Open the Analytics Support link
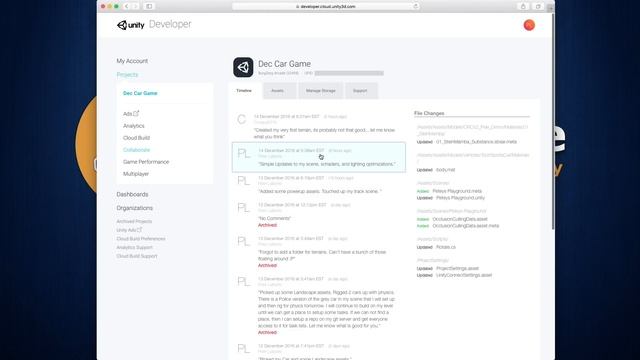 coord(134,247)
